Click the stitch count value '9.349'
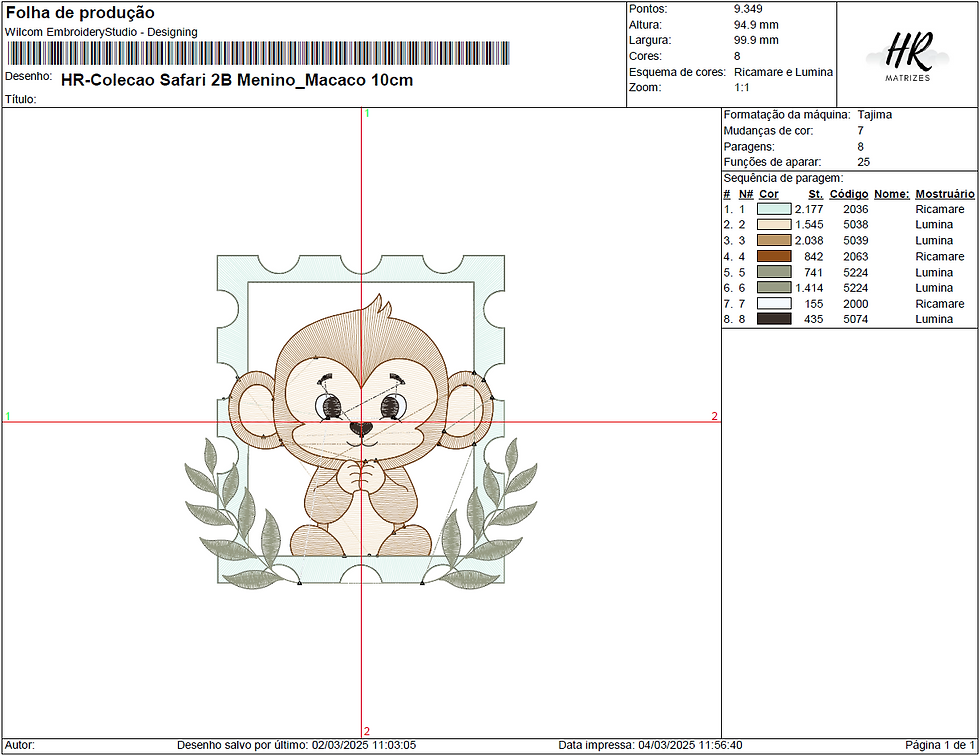 748,9
